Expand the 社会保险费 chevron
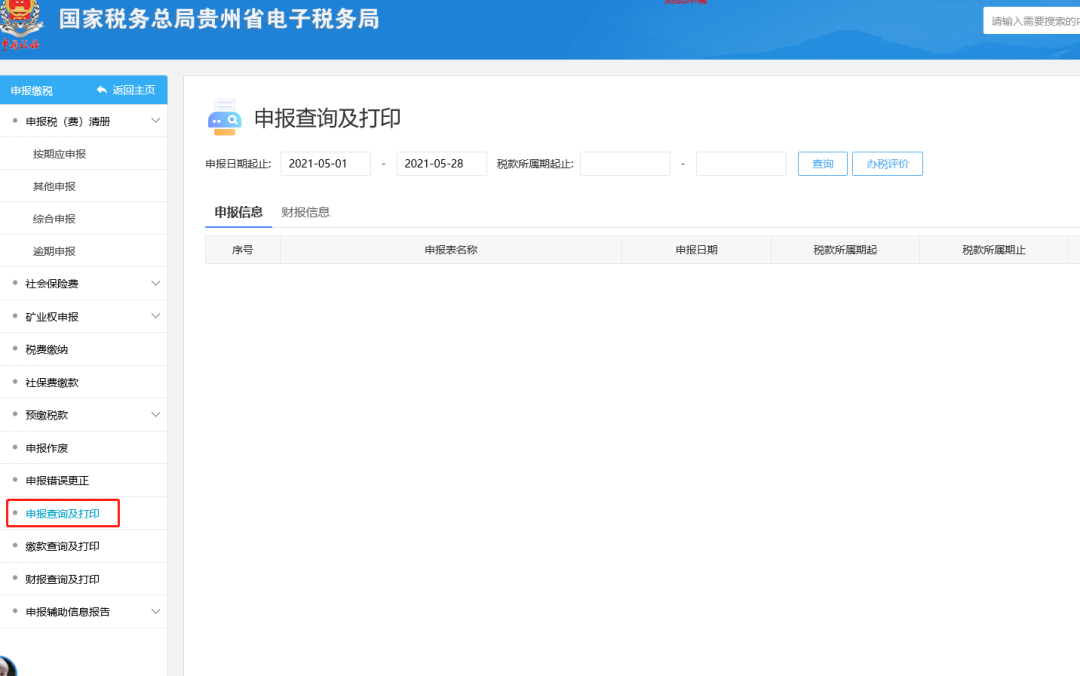 click(156, 283)
